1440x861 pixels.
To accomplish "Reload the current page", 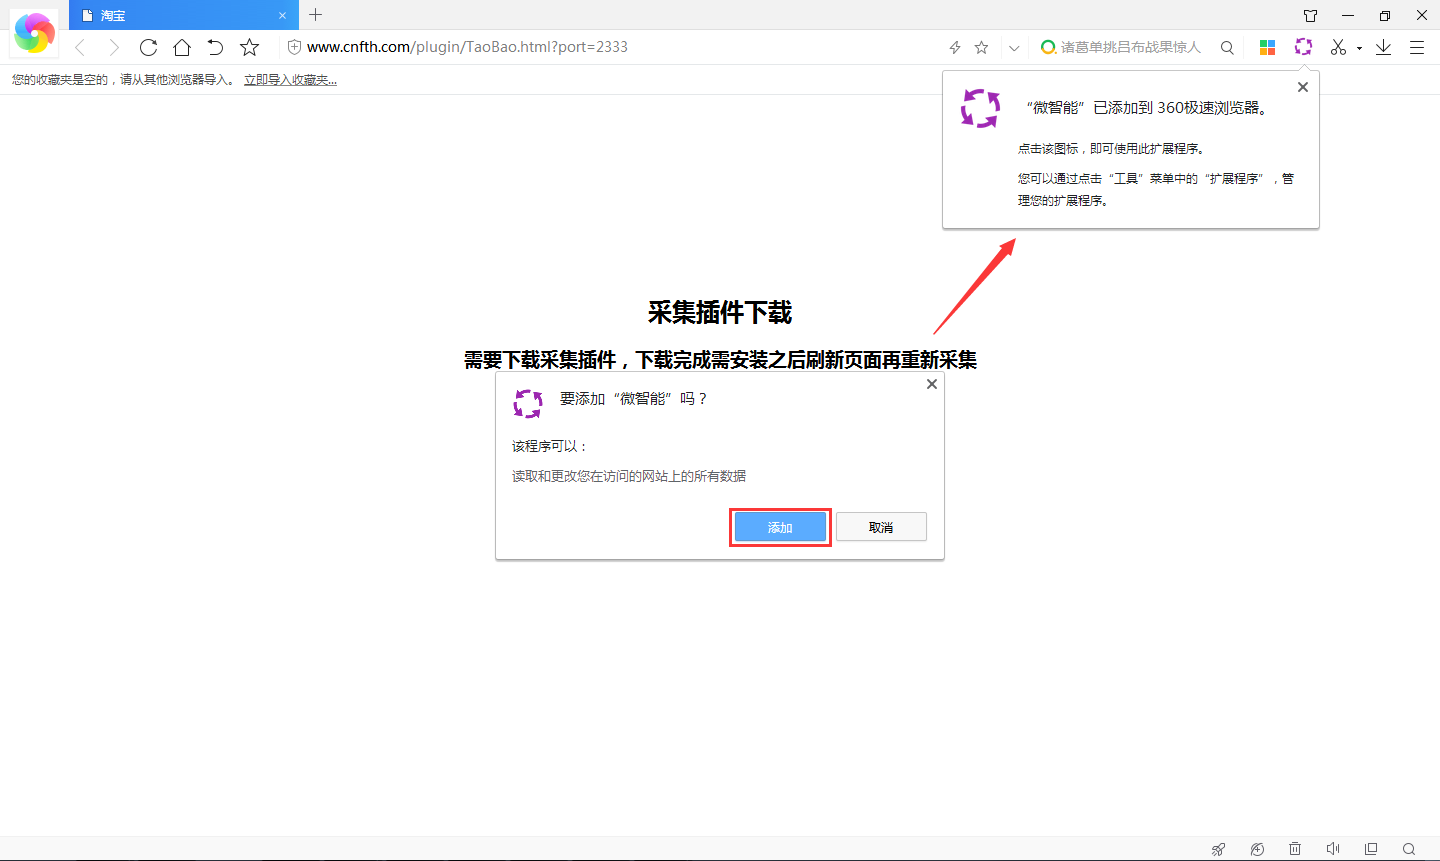I will point(148,47).
